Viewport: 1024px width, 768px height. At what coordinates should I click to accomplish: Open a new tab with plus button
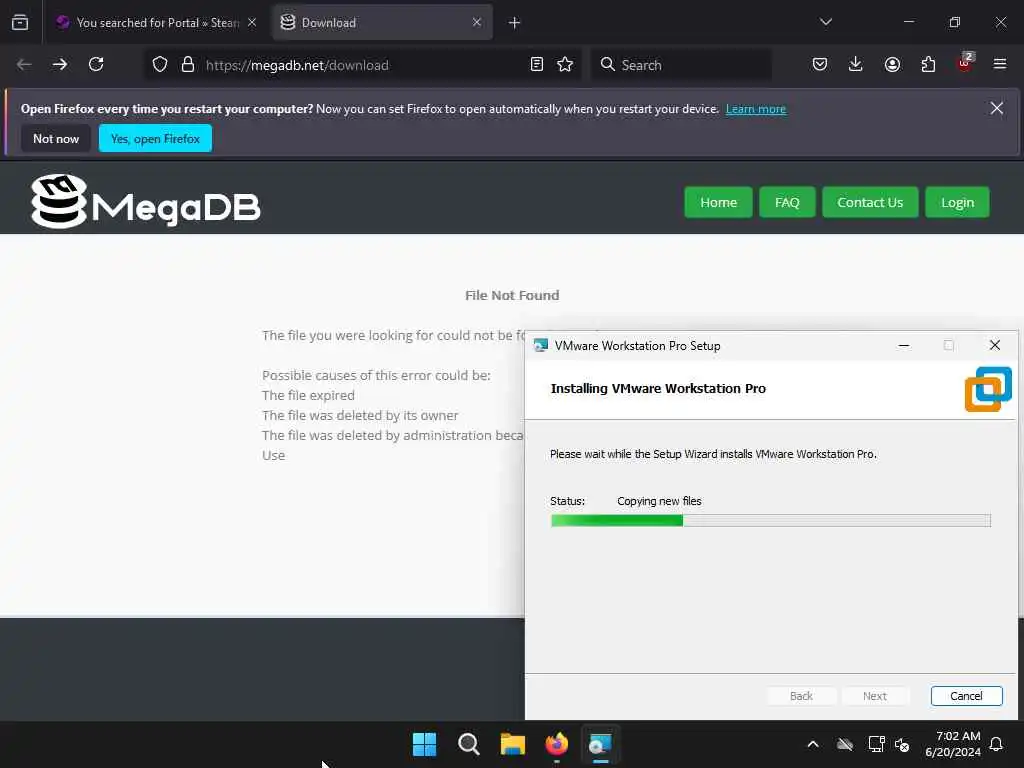(x=515, y=23)
